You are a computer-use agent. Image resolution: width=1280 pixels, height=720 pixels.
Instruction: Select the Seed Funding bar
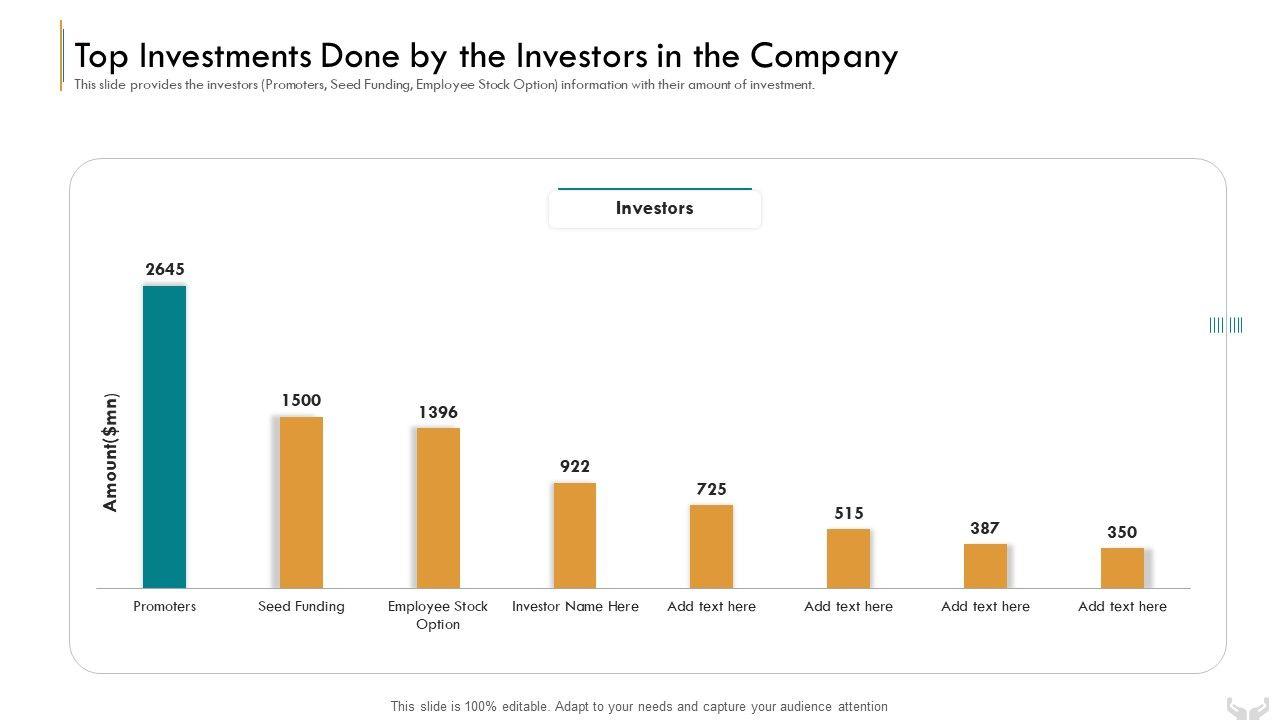tap(301, 502)
